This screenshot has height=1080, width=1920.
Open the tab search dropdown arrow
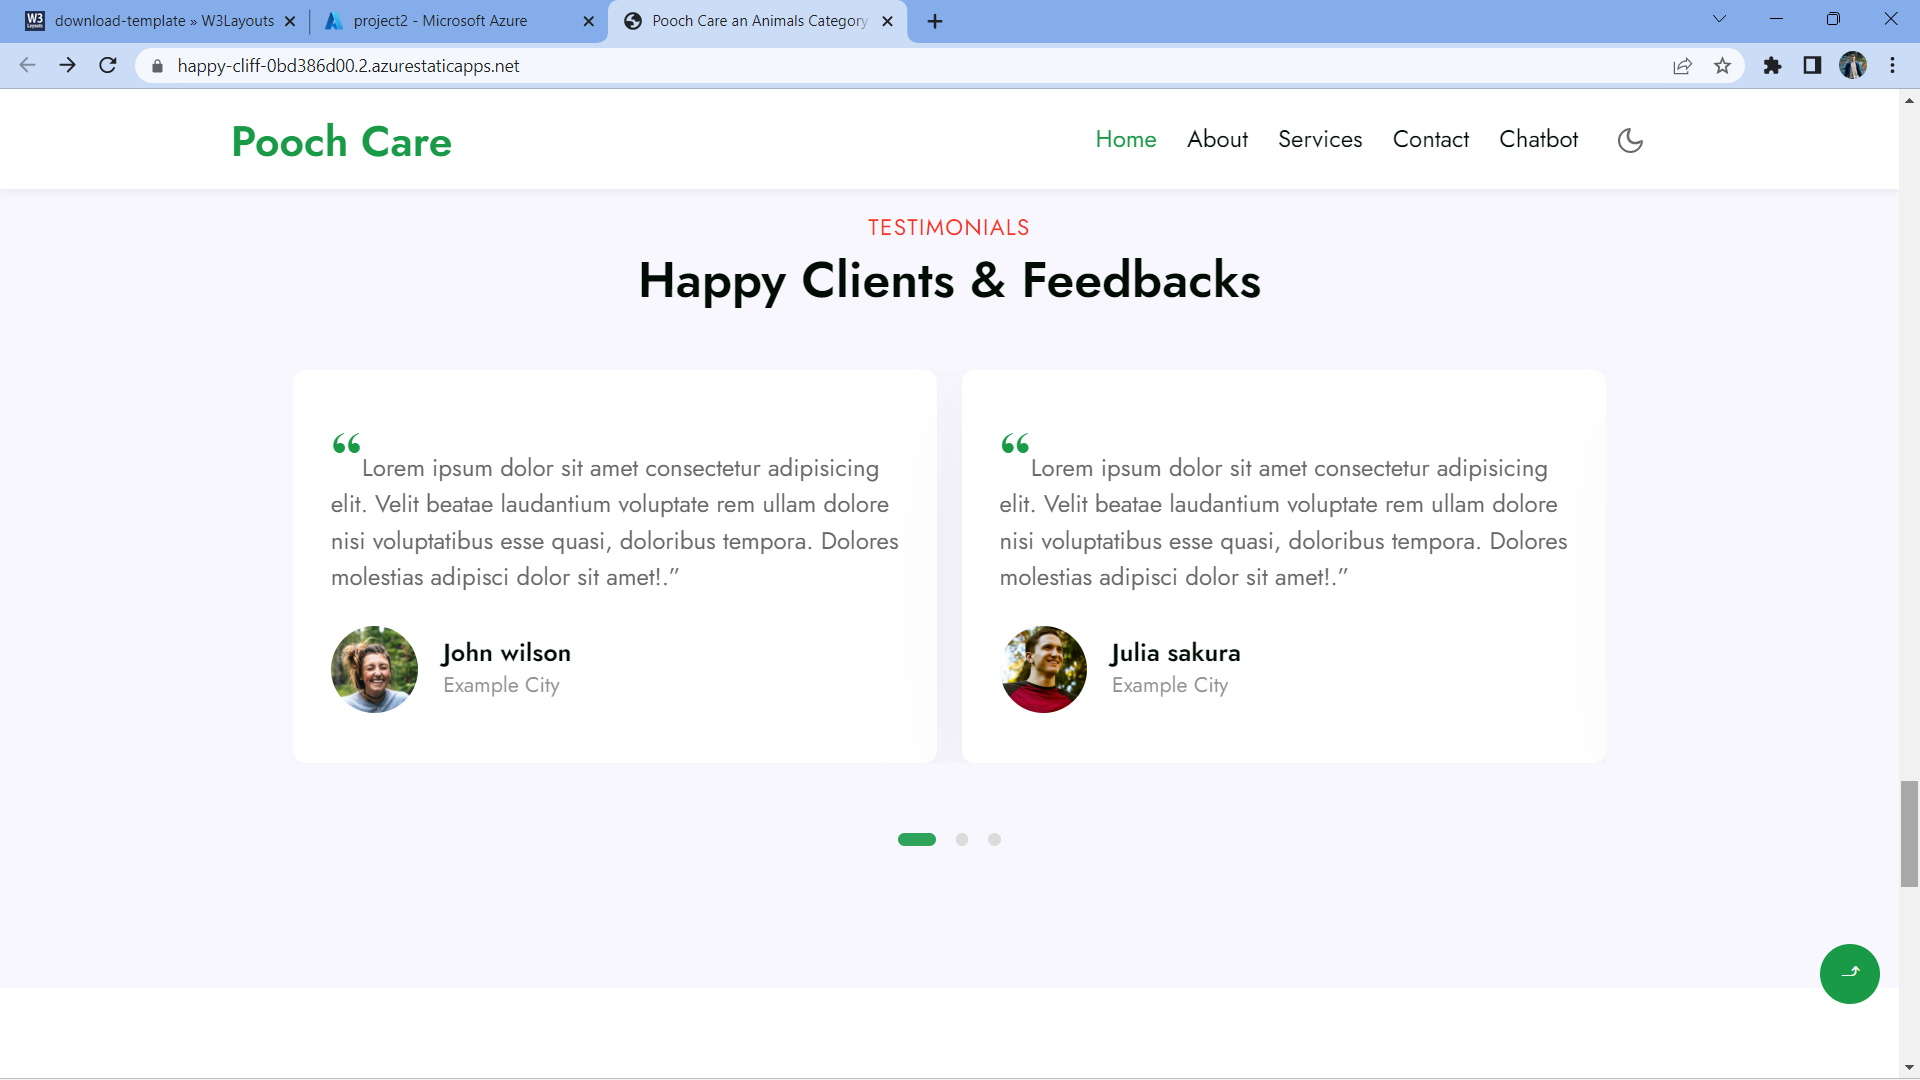(1719, 19)
